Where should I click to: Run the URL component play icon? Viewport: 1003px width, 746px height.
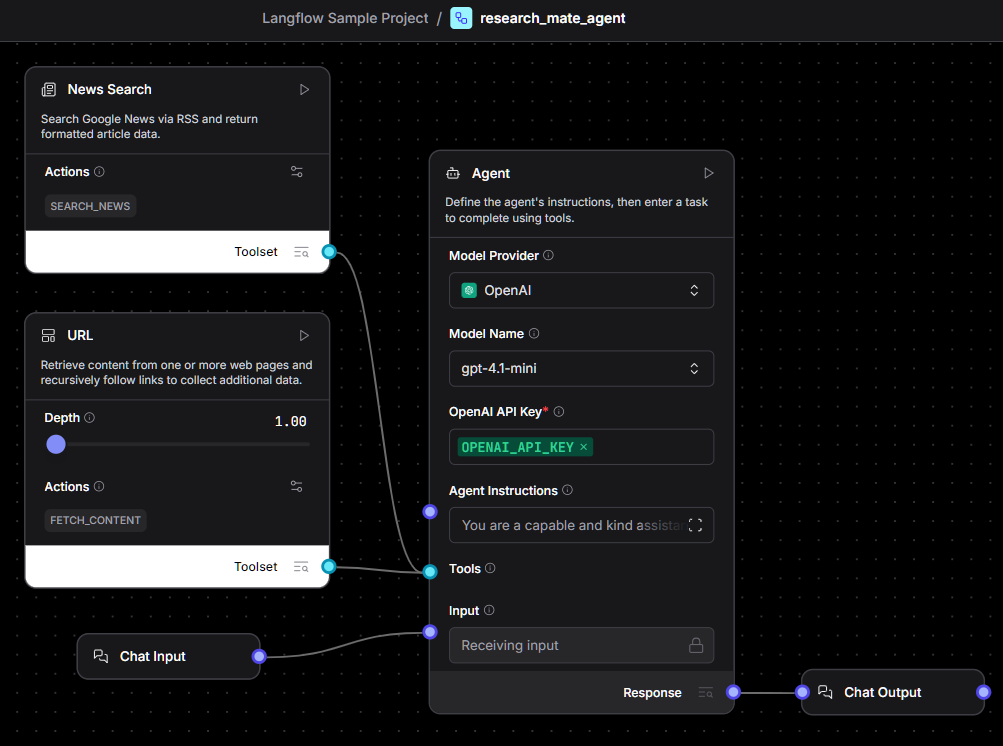click(305, 336)
